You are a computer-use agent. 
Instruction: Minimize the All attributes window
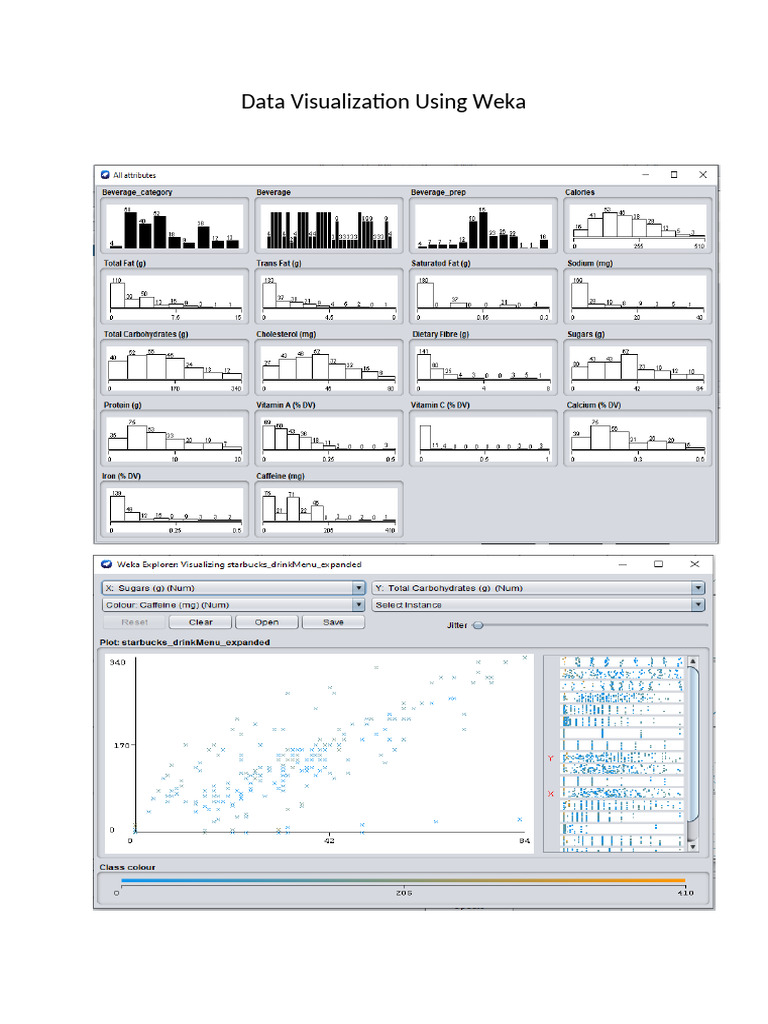tap(645, 174)
